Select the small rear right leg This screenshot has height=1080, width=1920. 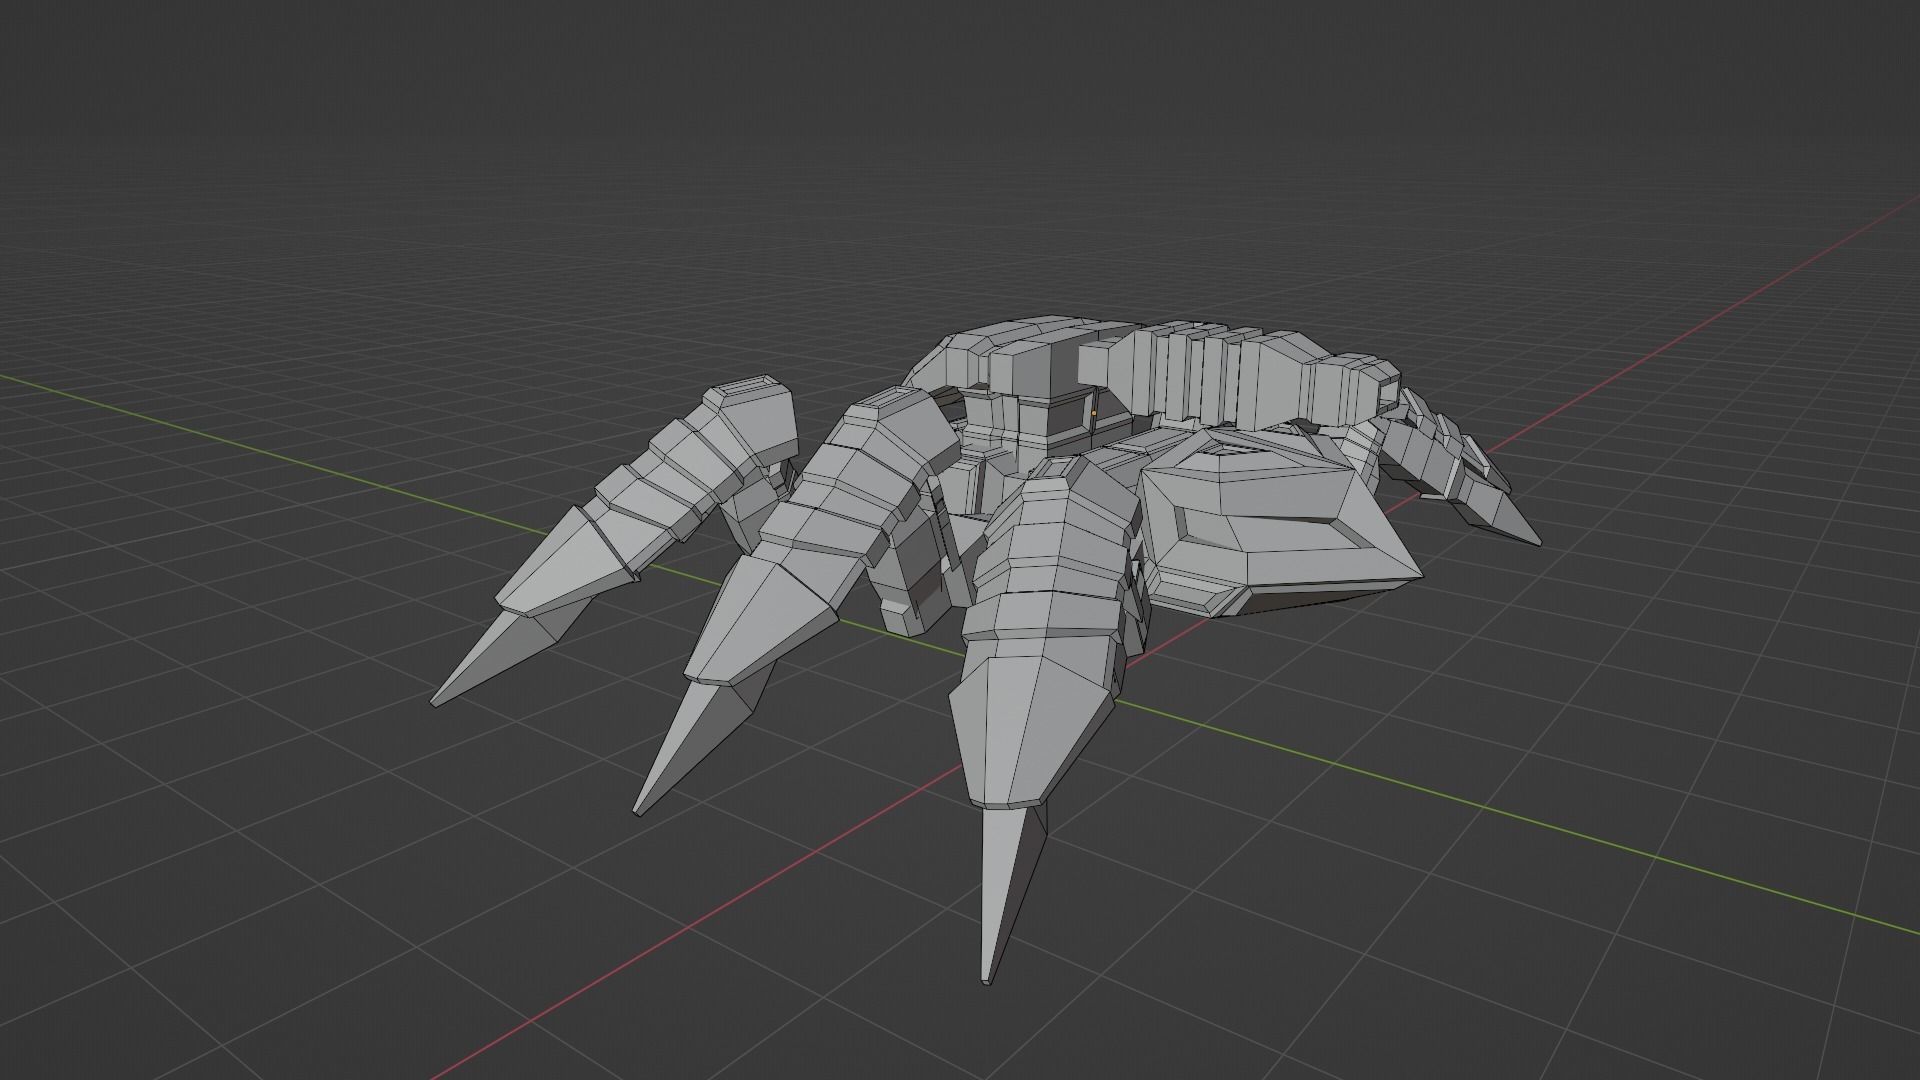(1460, 470)
